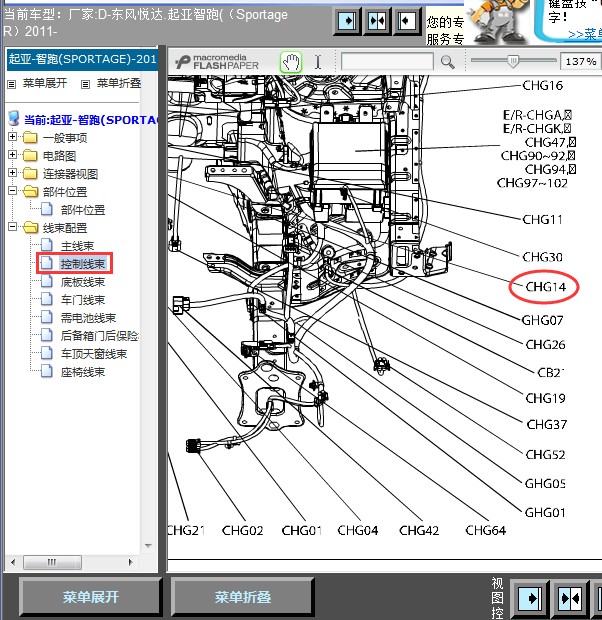
Task: Click the 起亚-智跑(SPORTAGE)-201 sidebar title bar
Action: [x=82, y=59]
